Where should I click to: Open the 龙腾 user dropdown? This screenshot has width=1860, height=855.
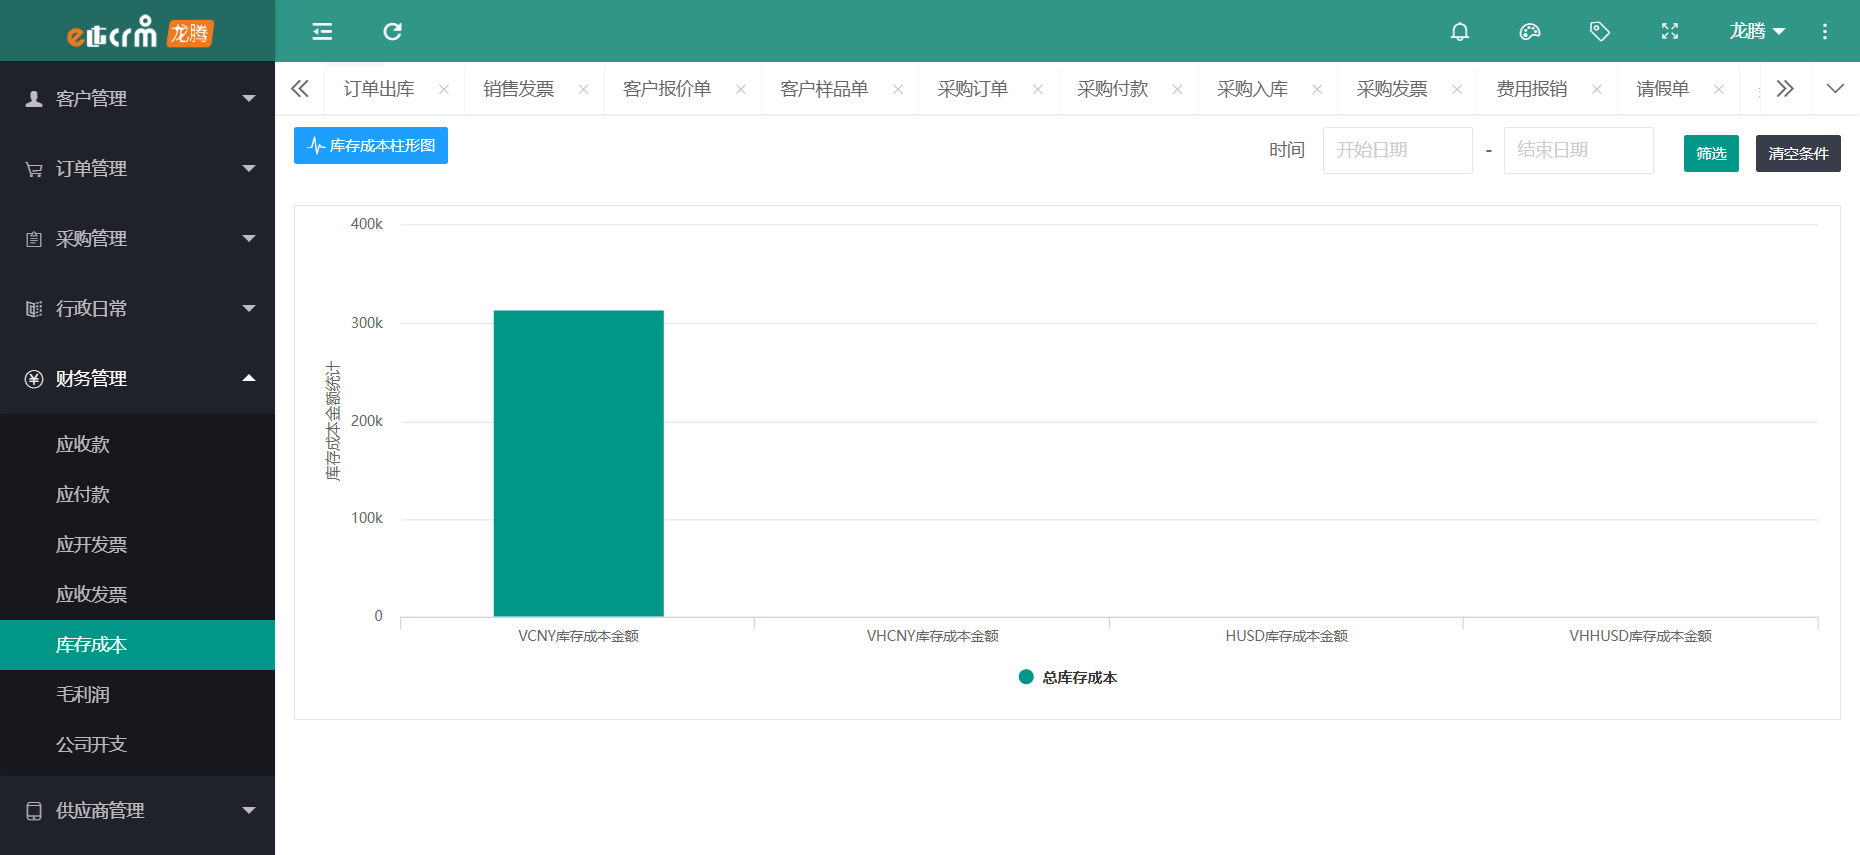pos(1757,32)
